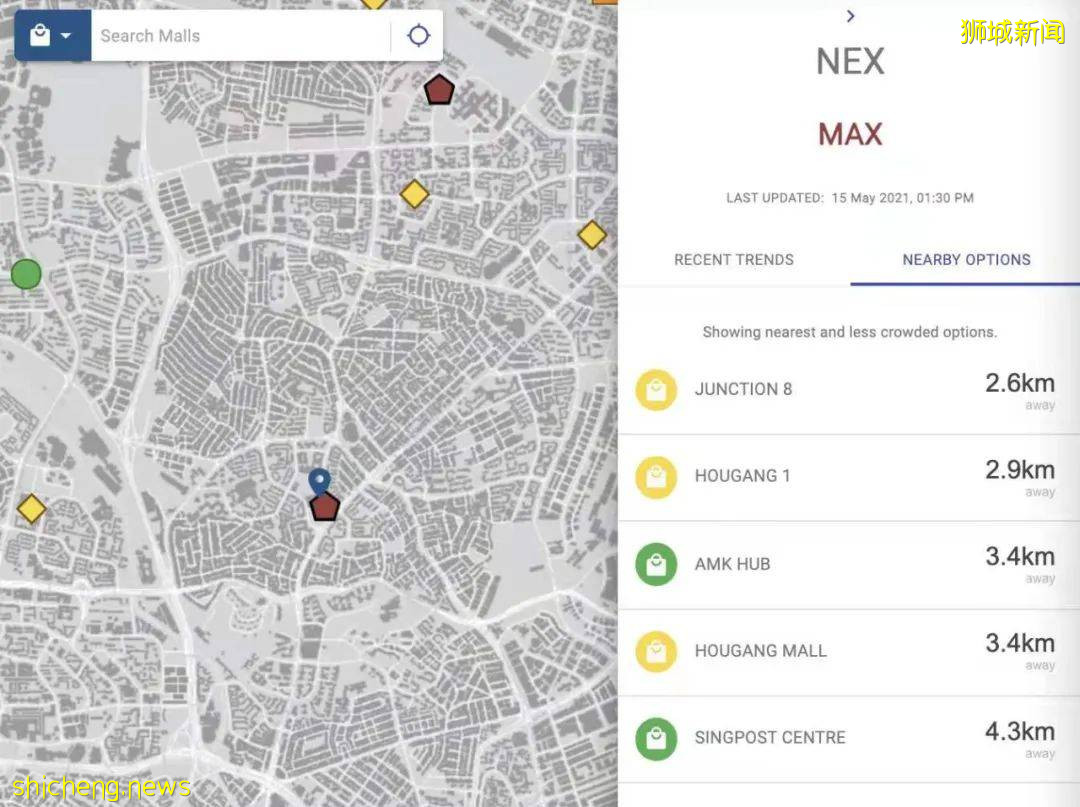Click the yellow diamond marker at the map's left edge
The image size is (1080, 807).
coord(31,509)
